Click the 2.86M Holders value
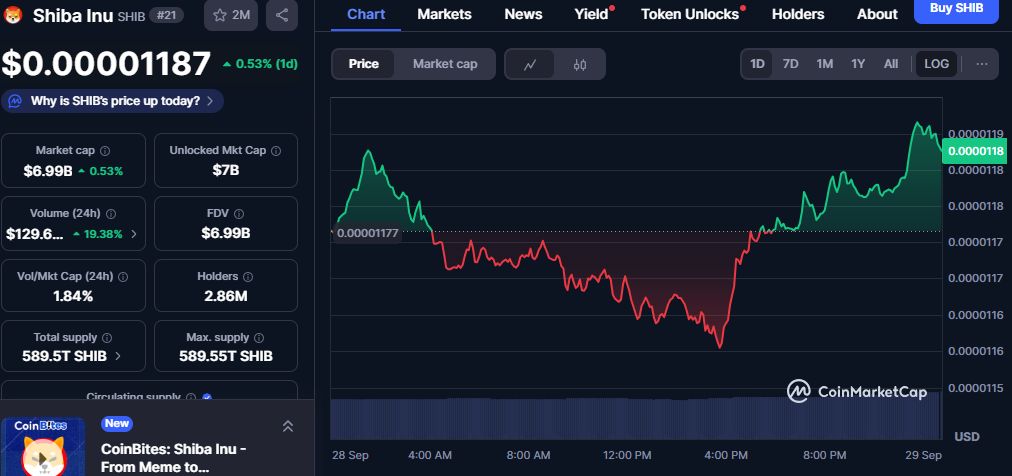Viewport: 1012px width, 476px height. [226, 297]
